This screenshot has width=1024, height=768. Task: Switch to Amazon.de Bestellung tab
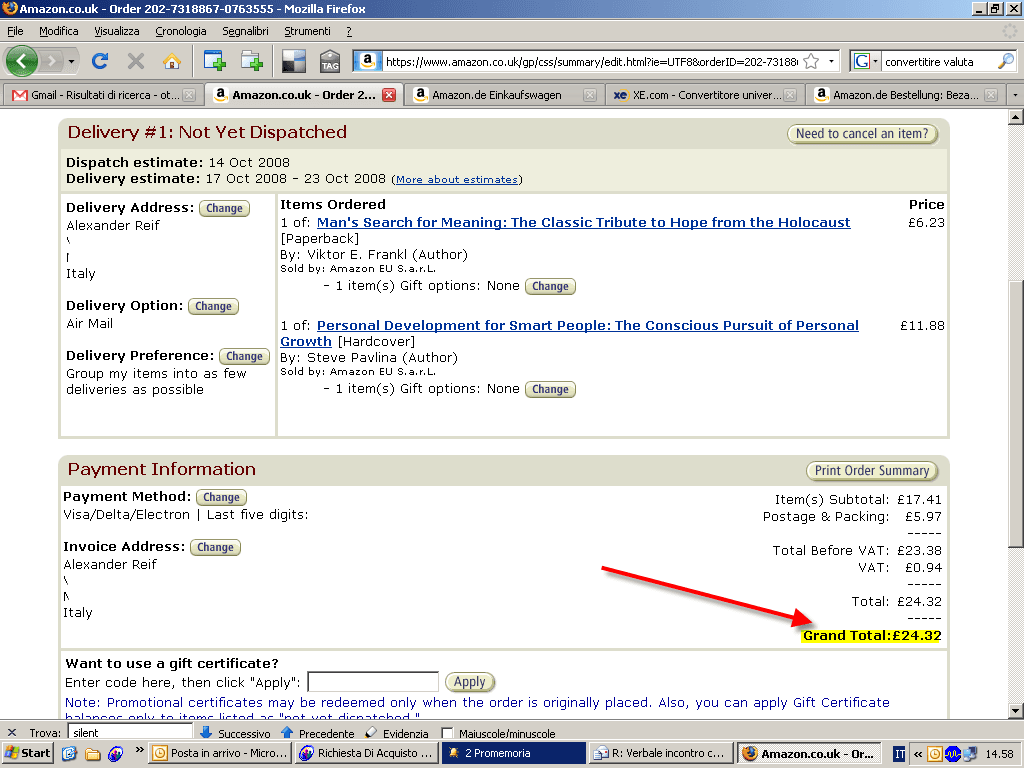tap(904, 95)
